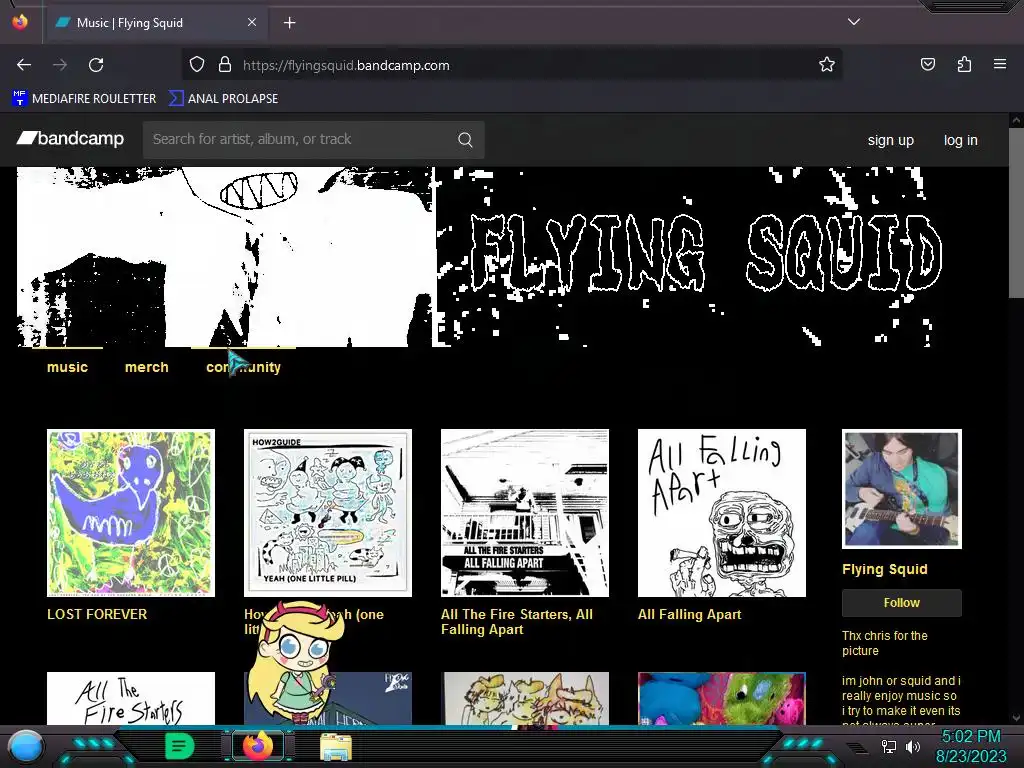Image resolution: width=1024 pixels, height=768 pixels.
Task: Open All The Fire Starters, All Falling Apart cover
Action: coord(525,513)
